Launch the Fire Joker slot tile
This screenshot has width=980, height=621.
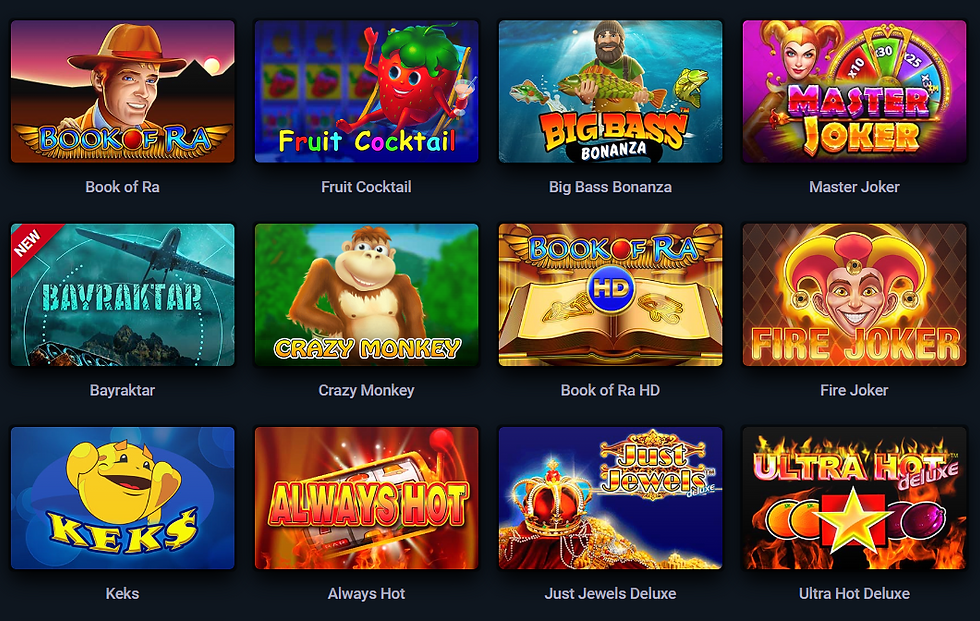coord(854,295)
